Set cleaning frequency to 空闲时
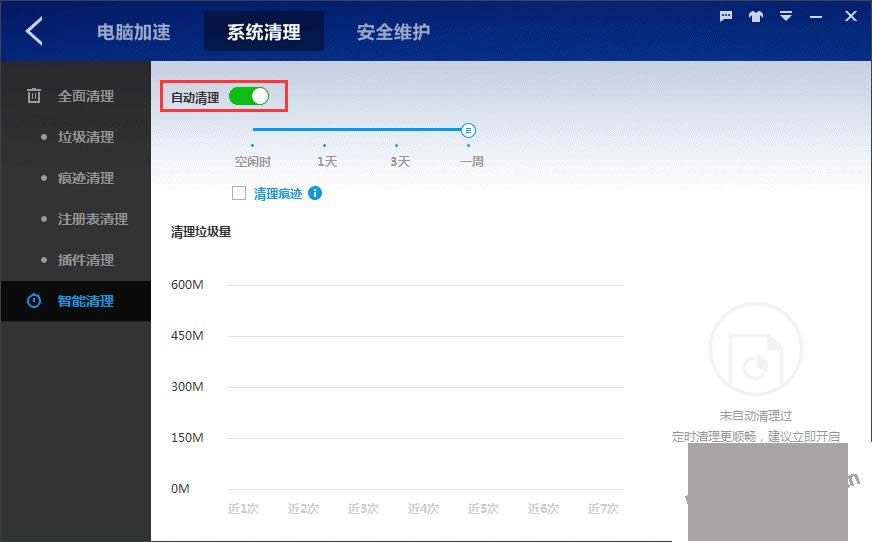872x542 pixels. 252,161
